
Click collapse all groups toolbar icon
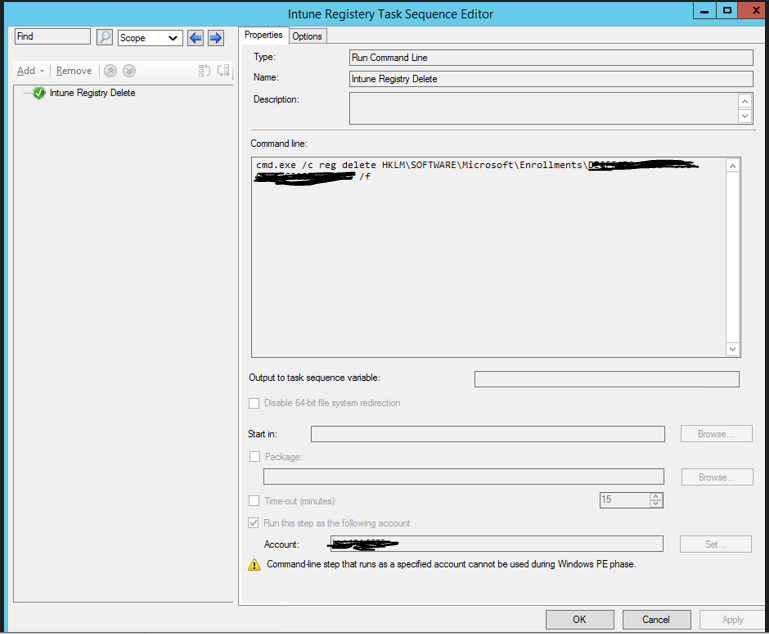point(223,71)
